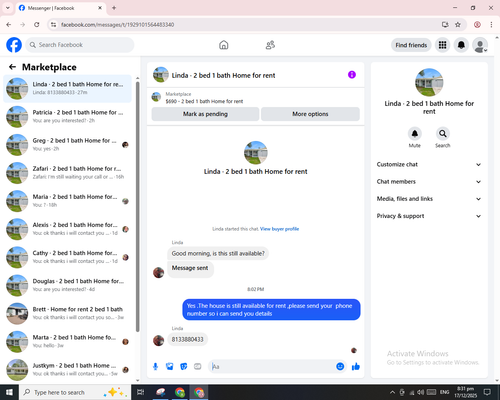Choose a GIF icon
Viewport: 500px width, 400px height.
[x=198, y=367]
